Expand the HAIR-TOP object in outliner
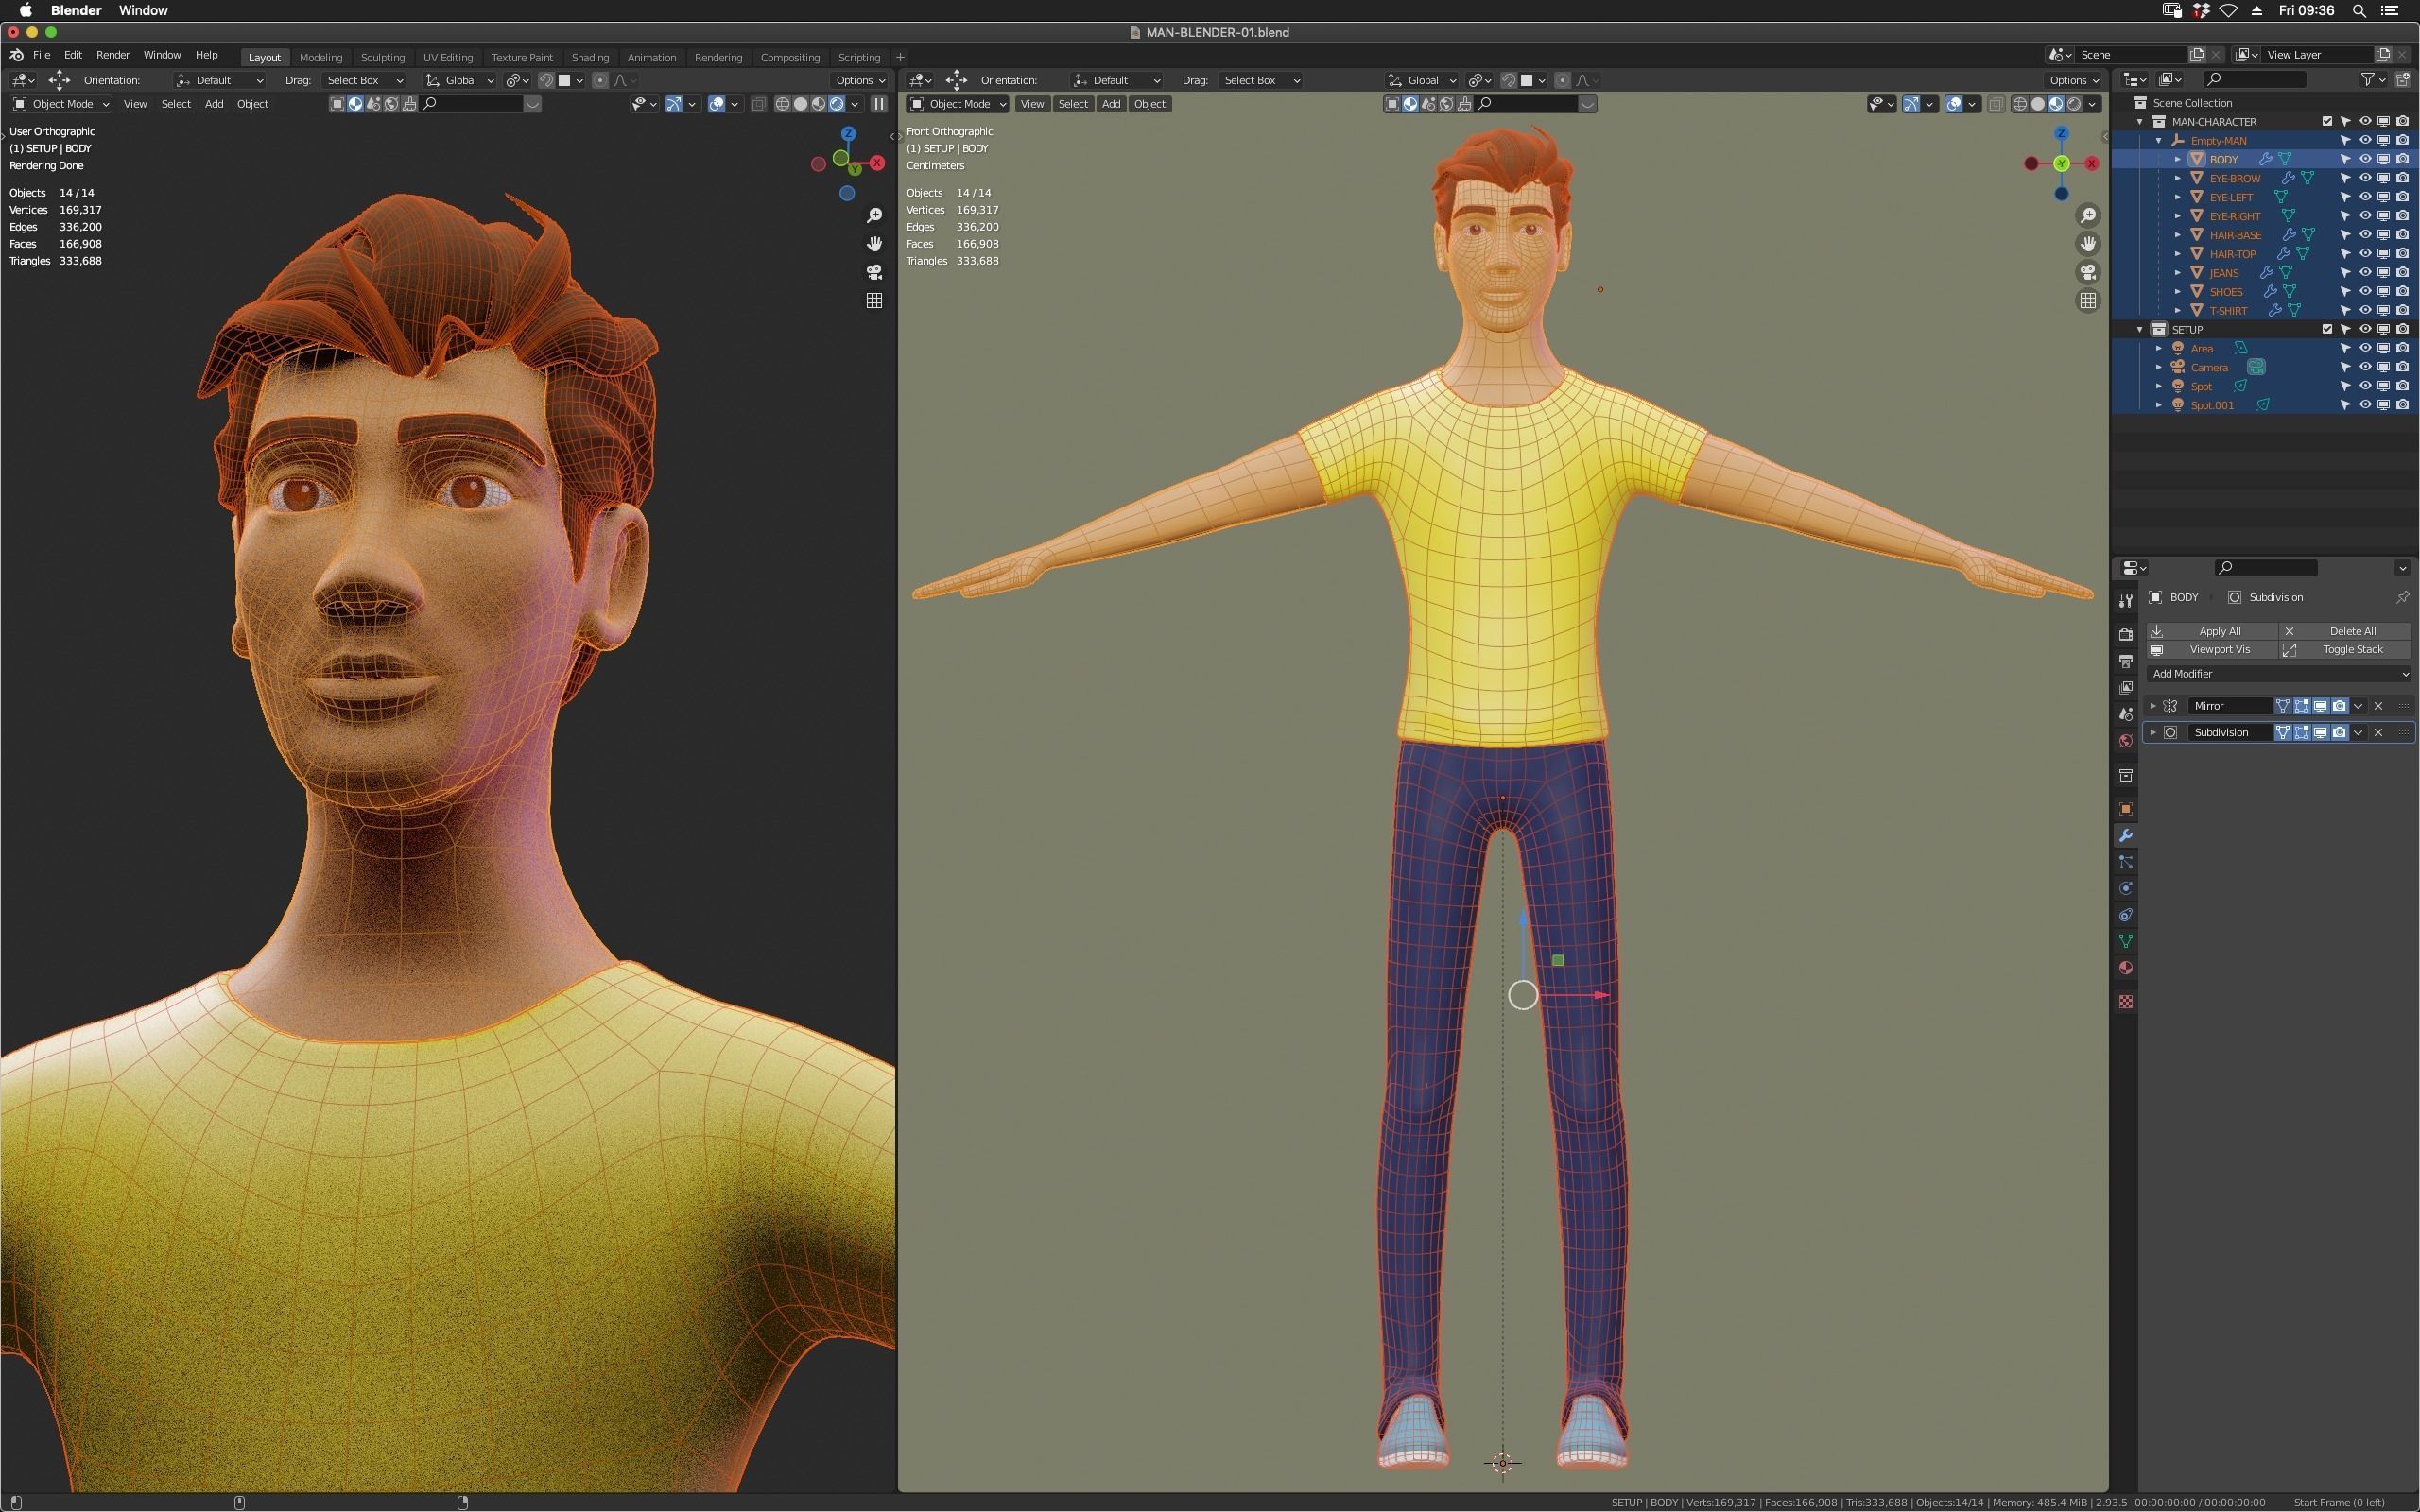2420x1512 pixels. point(2178,254)
